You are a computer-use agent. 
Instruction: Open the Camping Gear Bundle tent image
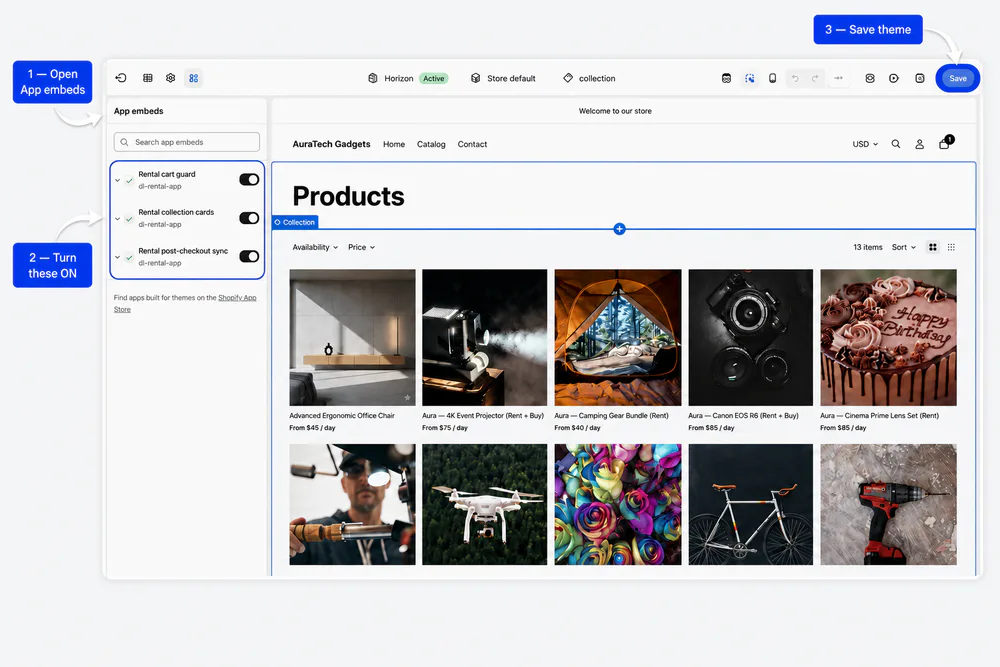click(618, 337)
